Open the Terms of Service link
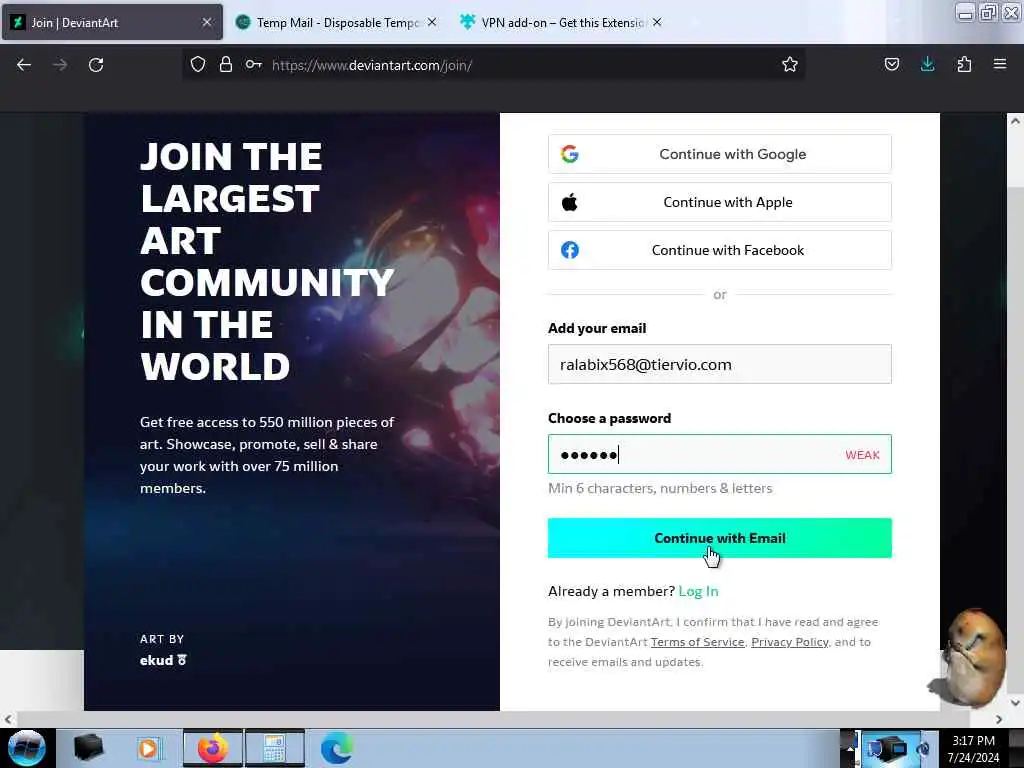 (x=697, y=642)
